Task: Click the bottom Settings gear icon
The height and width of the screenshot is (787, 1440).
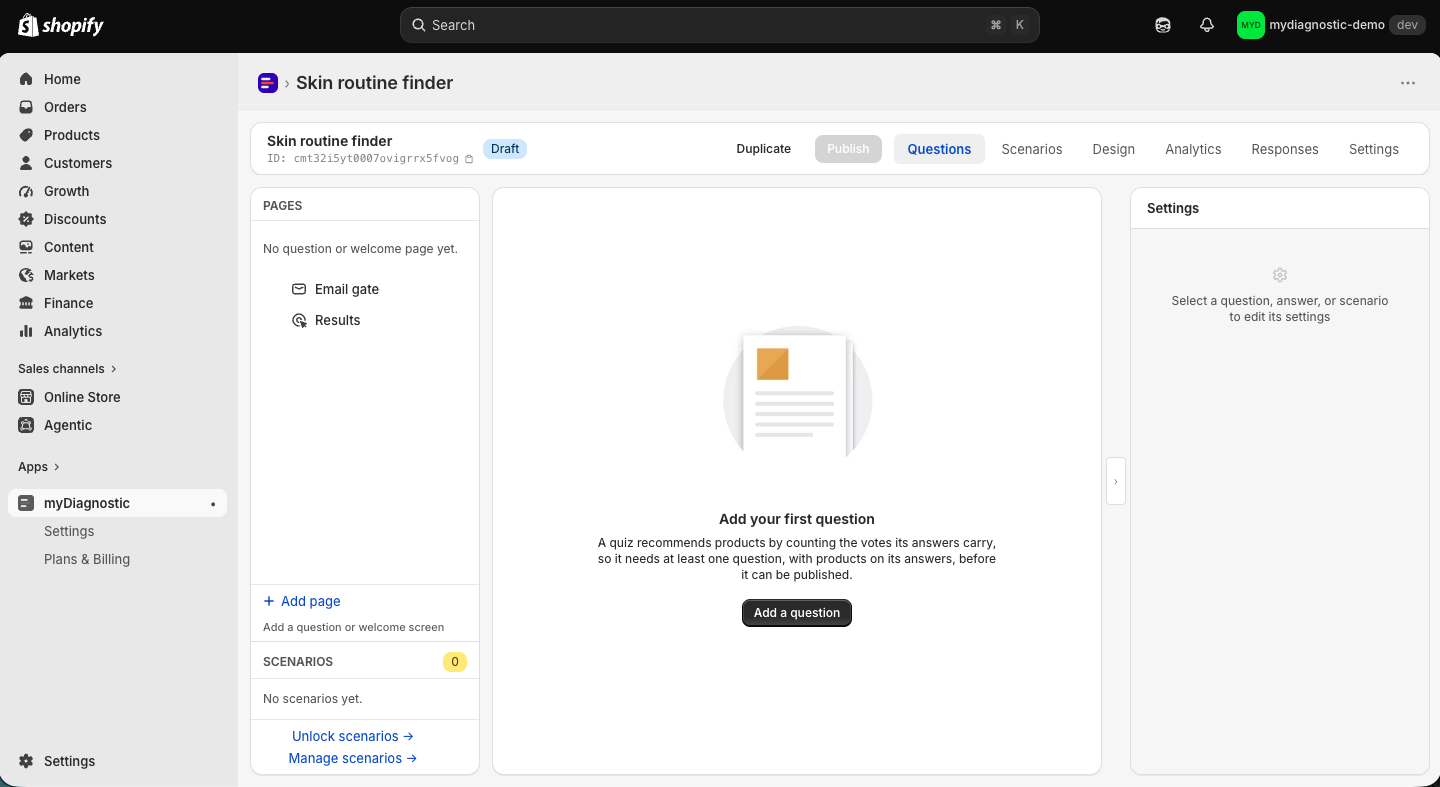Action: click(x=26, y=761)
